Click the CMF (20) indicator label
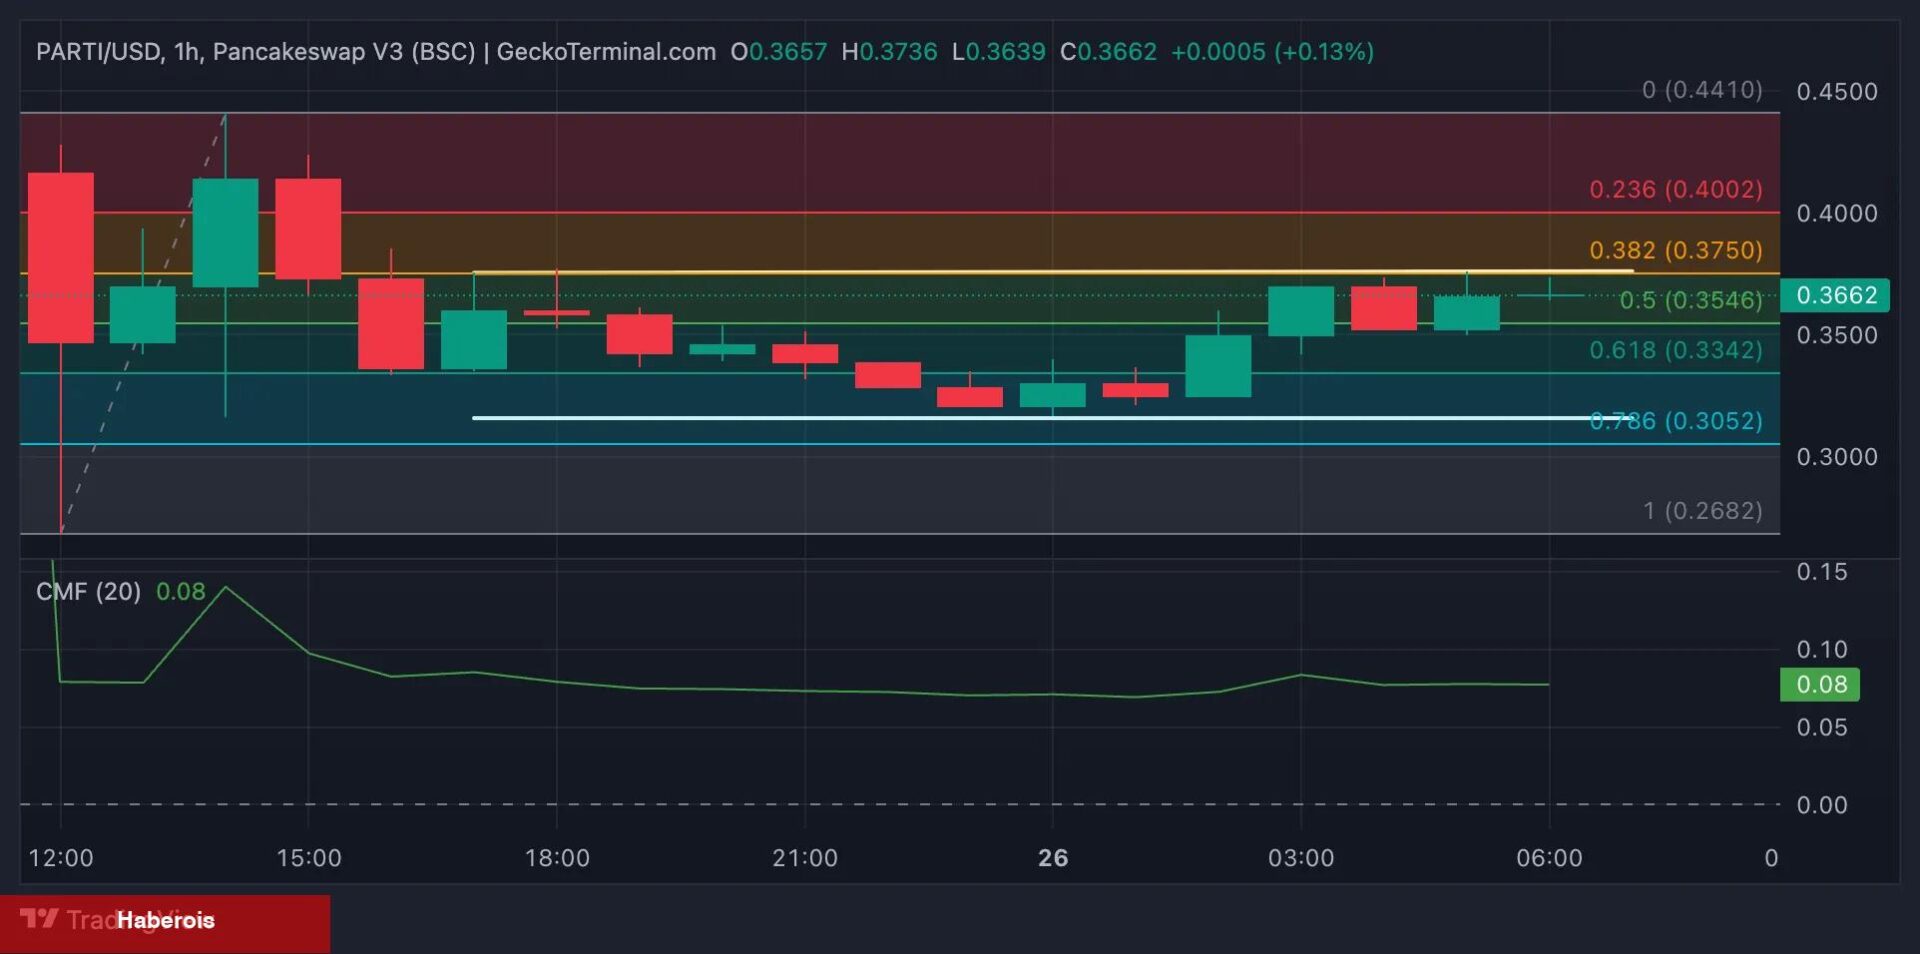 (88, 591)
